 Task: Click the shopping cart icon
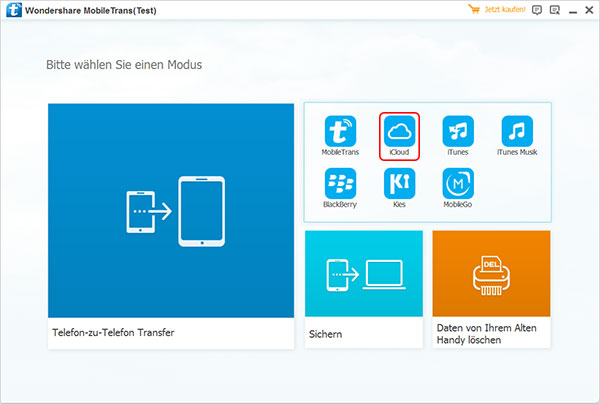coord(474,9)
